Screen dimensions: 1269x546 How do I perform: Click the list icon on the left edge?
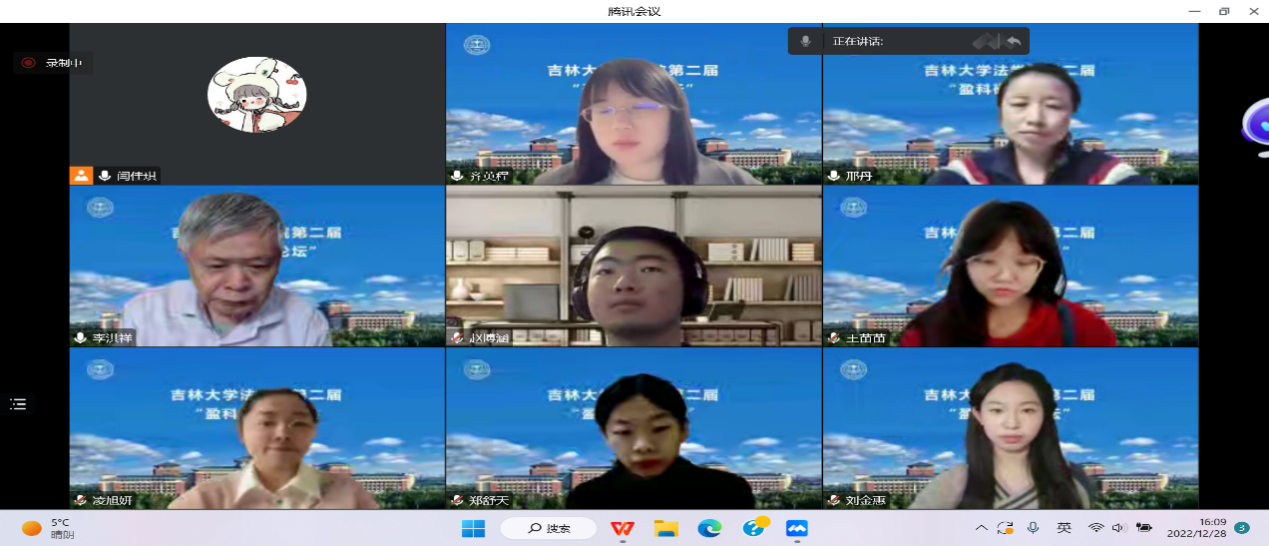point(18,404)
